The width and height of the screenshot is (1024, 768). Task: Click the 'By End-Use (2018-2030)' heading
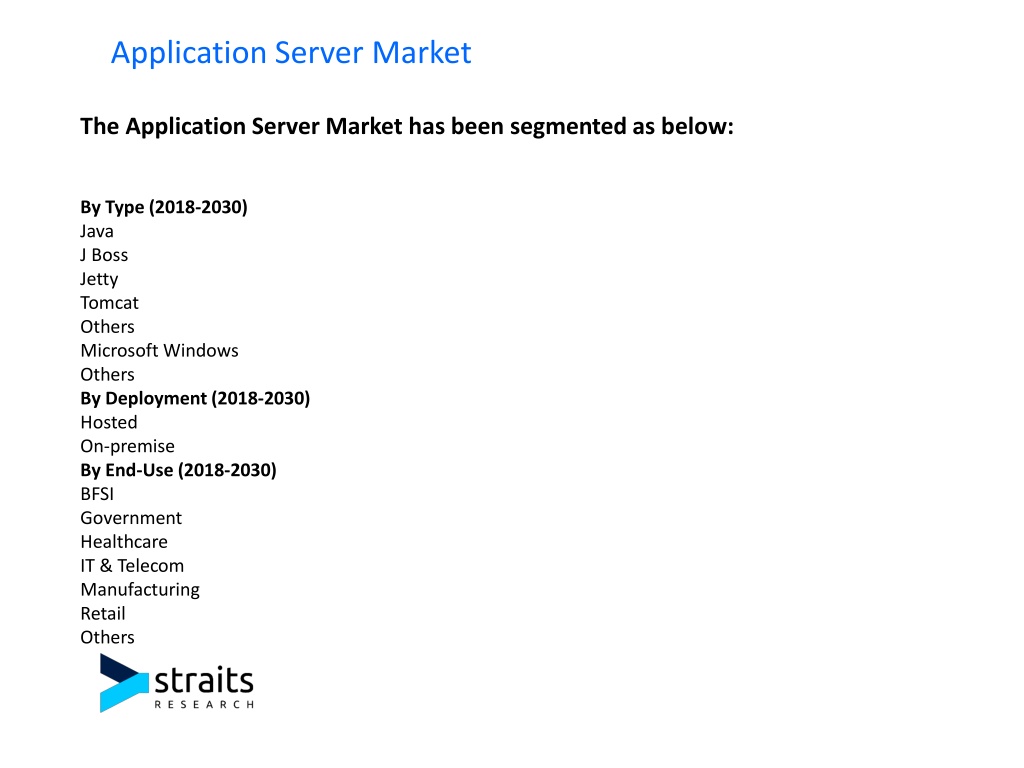[x=178, y=470]
